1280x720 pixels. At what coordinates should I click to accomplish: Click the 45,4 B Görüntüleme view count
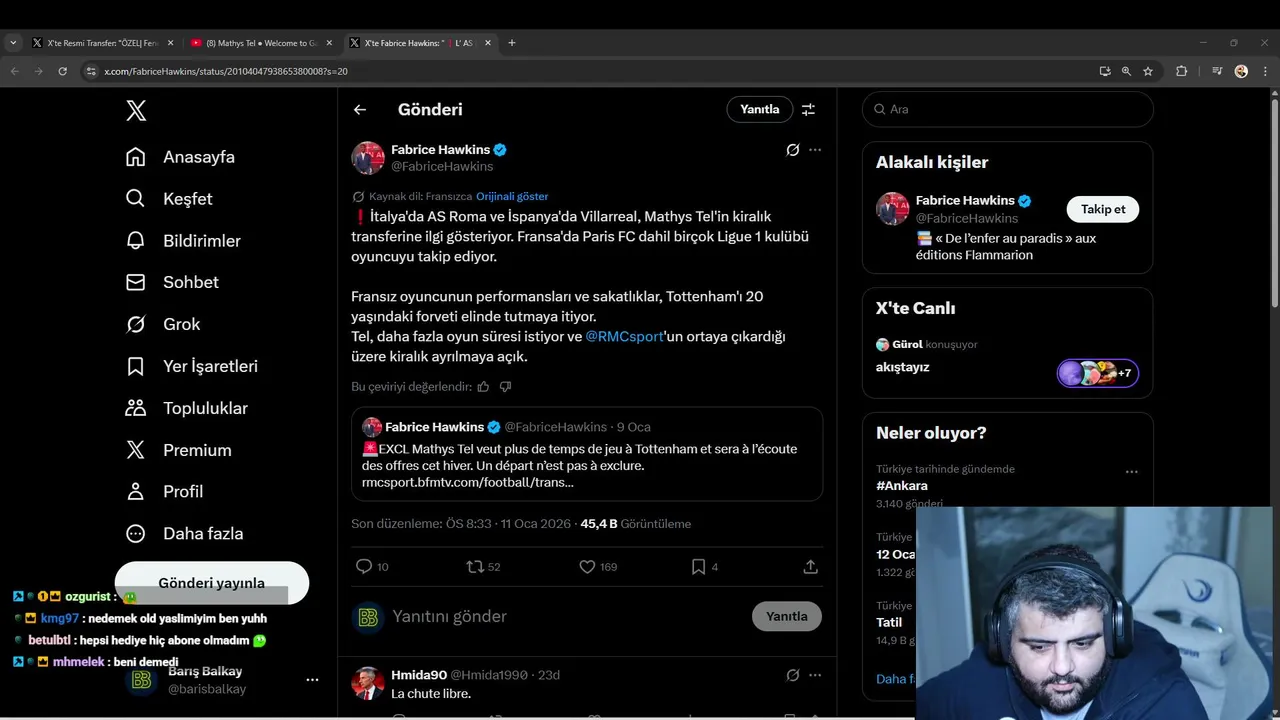click(635, 524)
